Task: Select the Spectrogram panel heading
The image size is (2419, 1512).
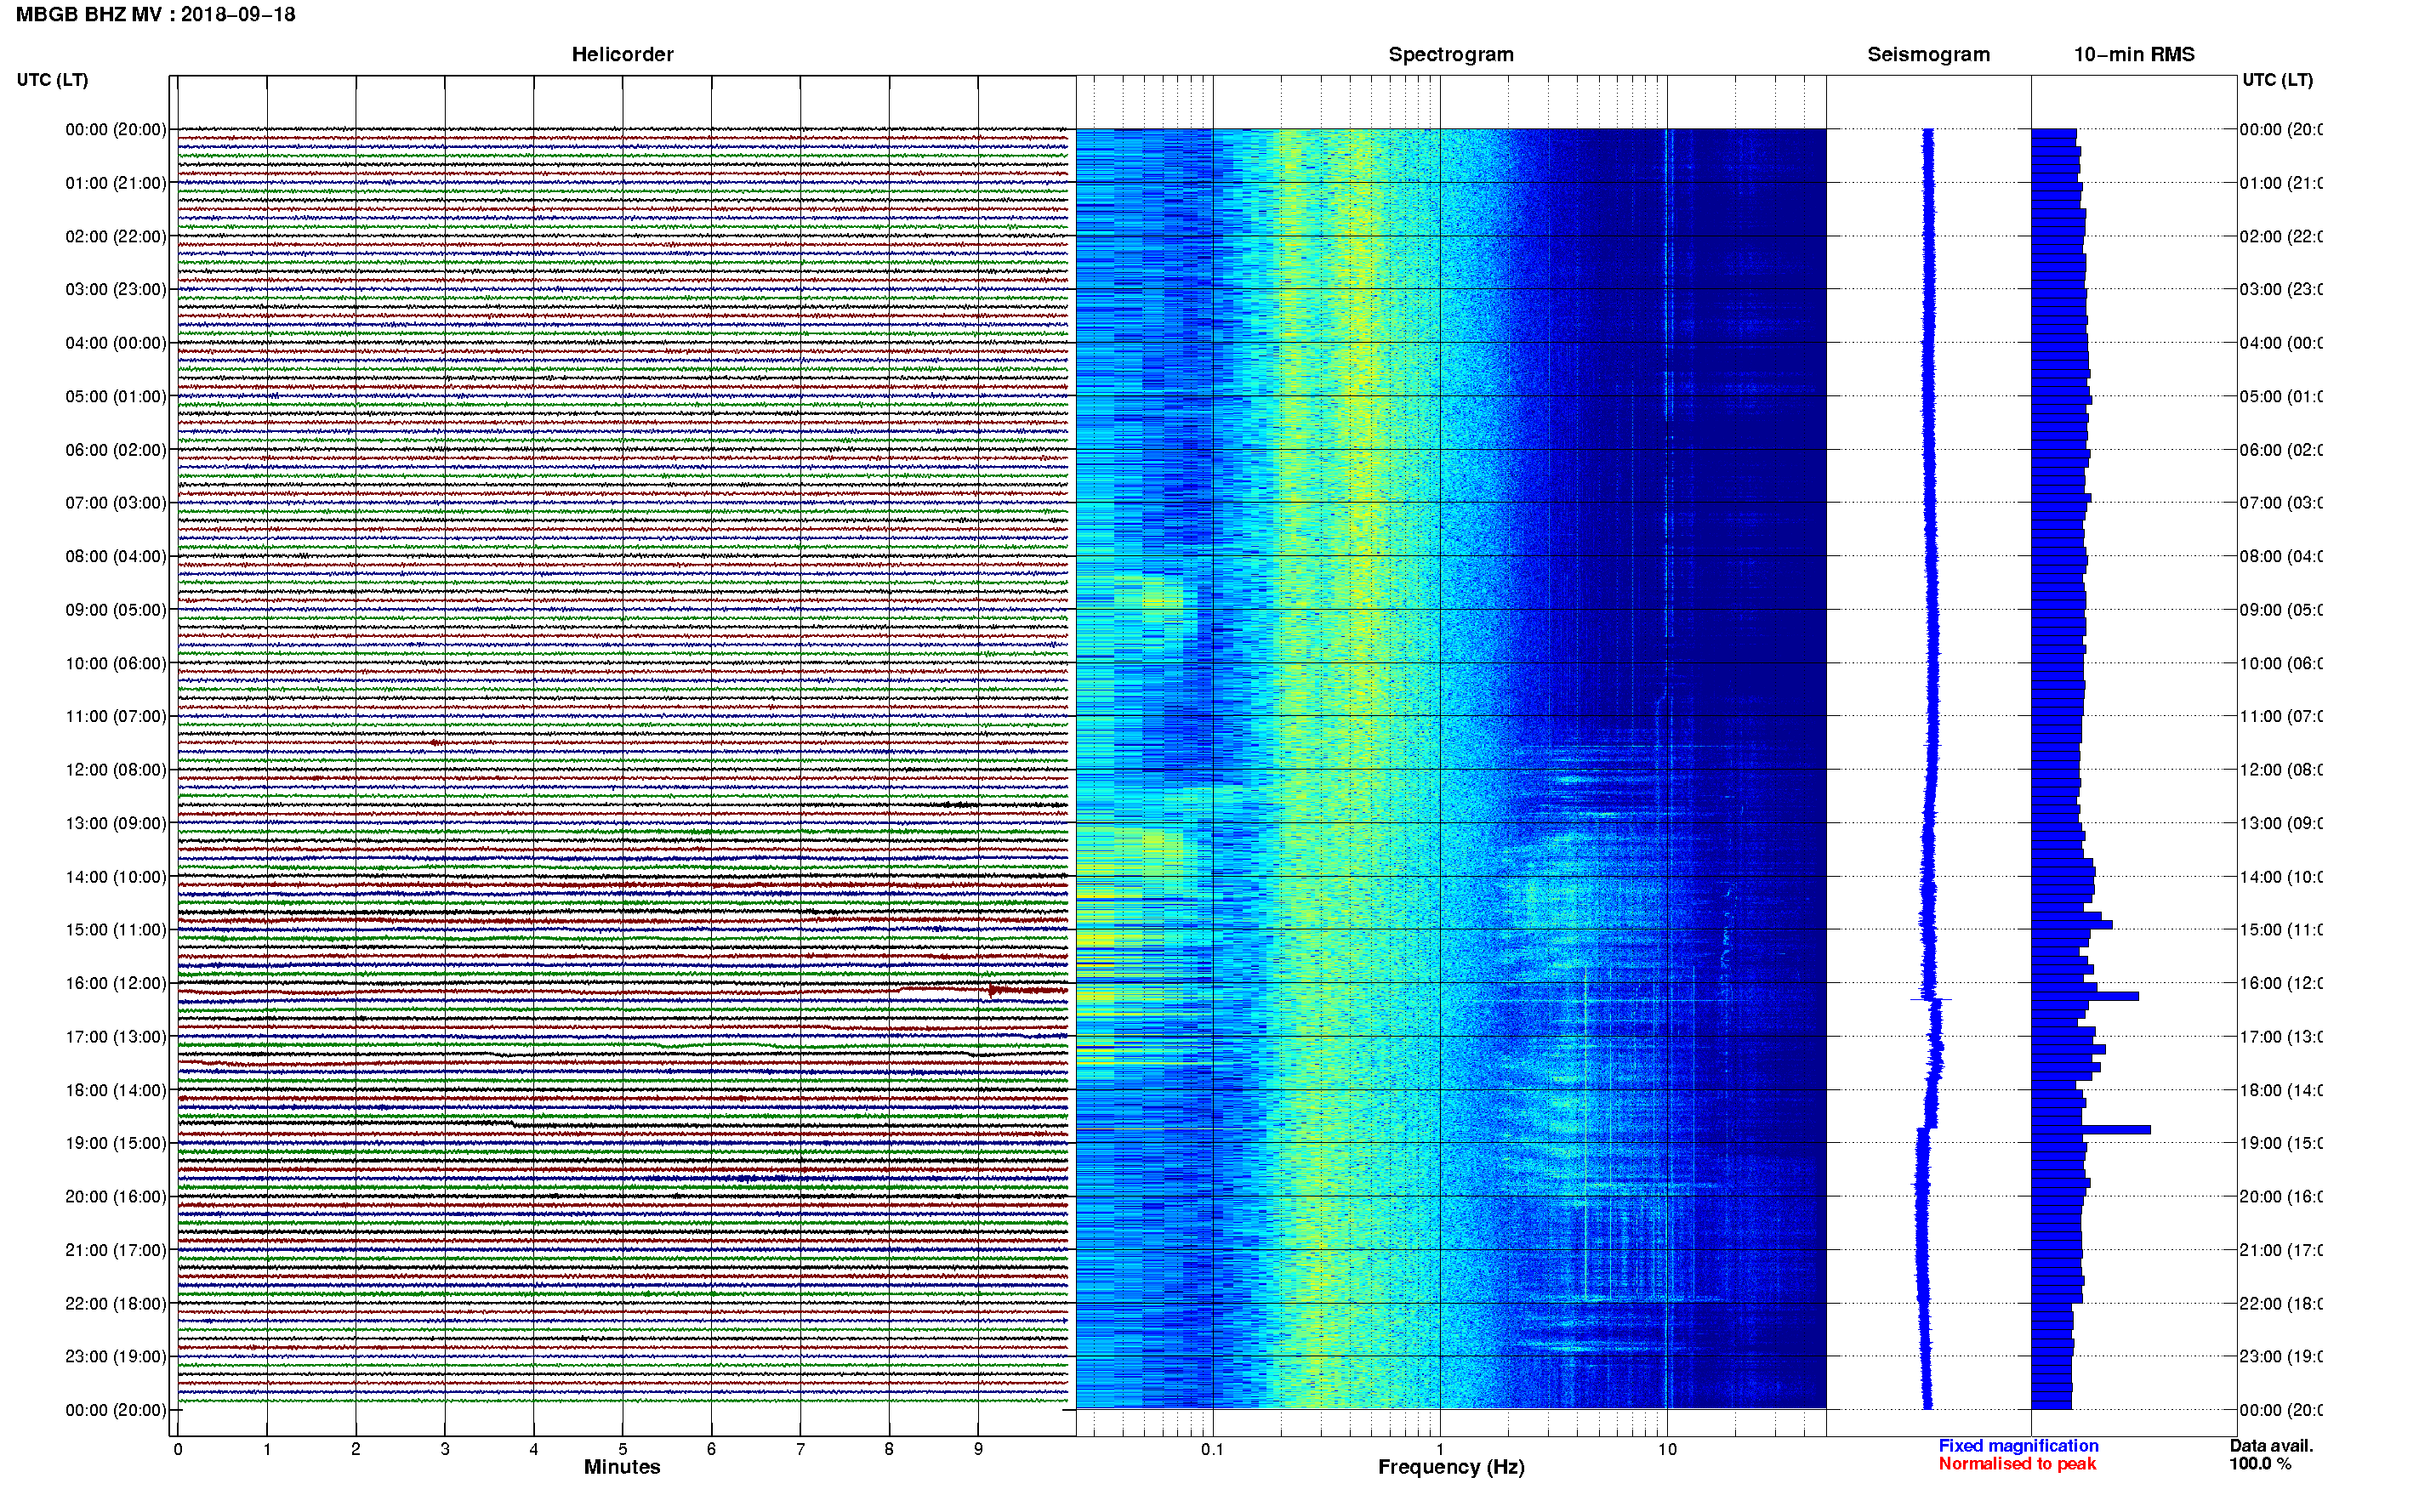Action: [1450, 54]
